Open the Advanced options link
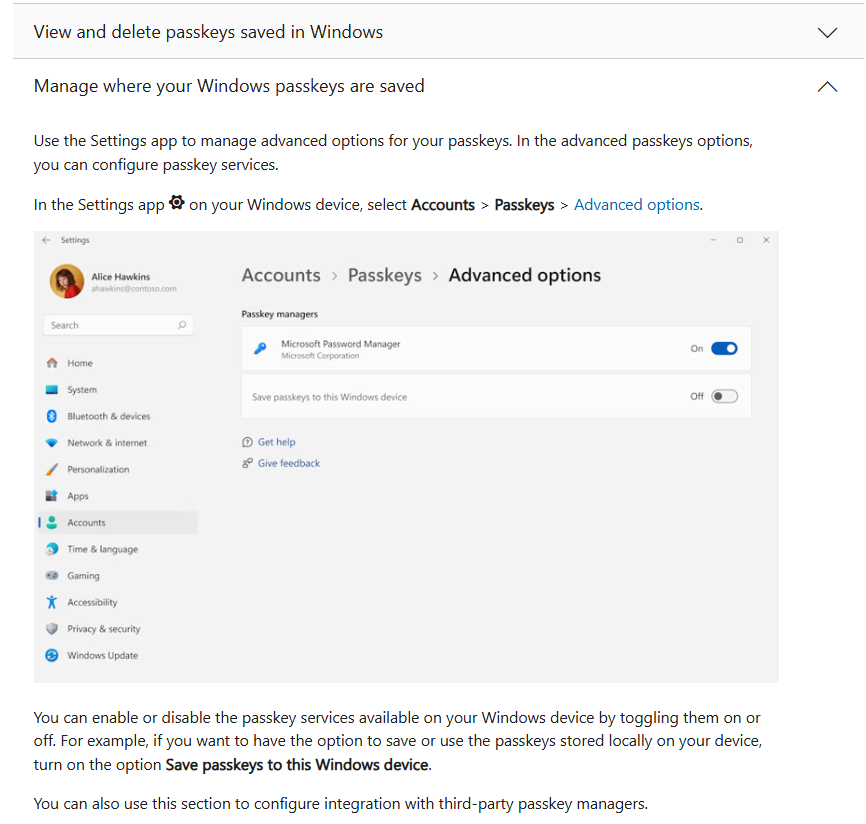 click(637, 205)
